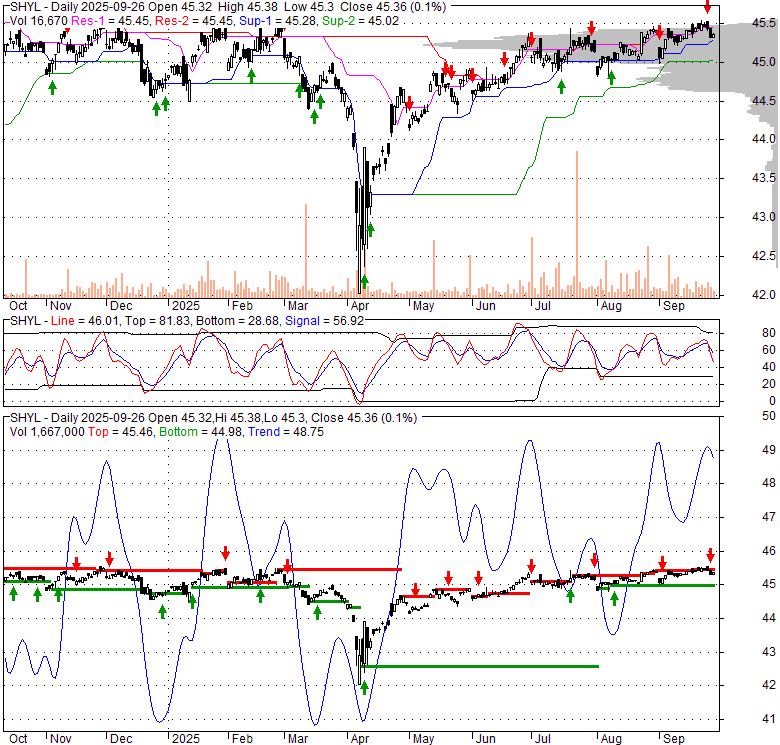
Task: Click the '2025' year label under the top chart
Action: point(186,306)
